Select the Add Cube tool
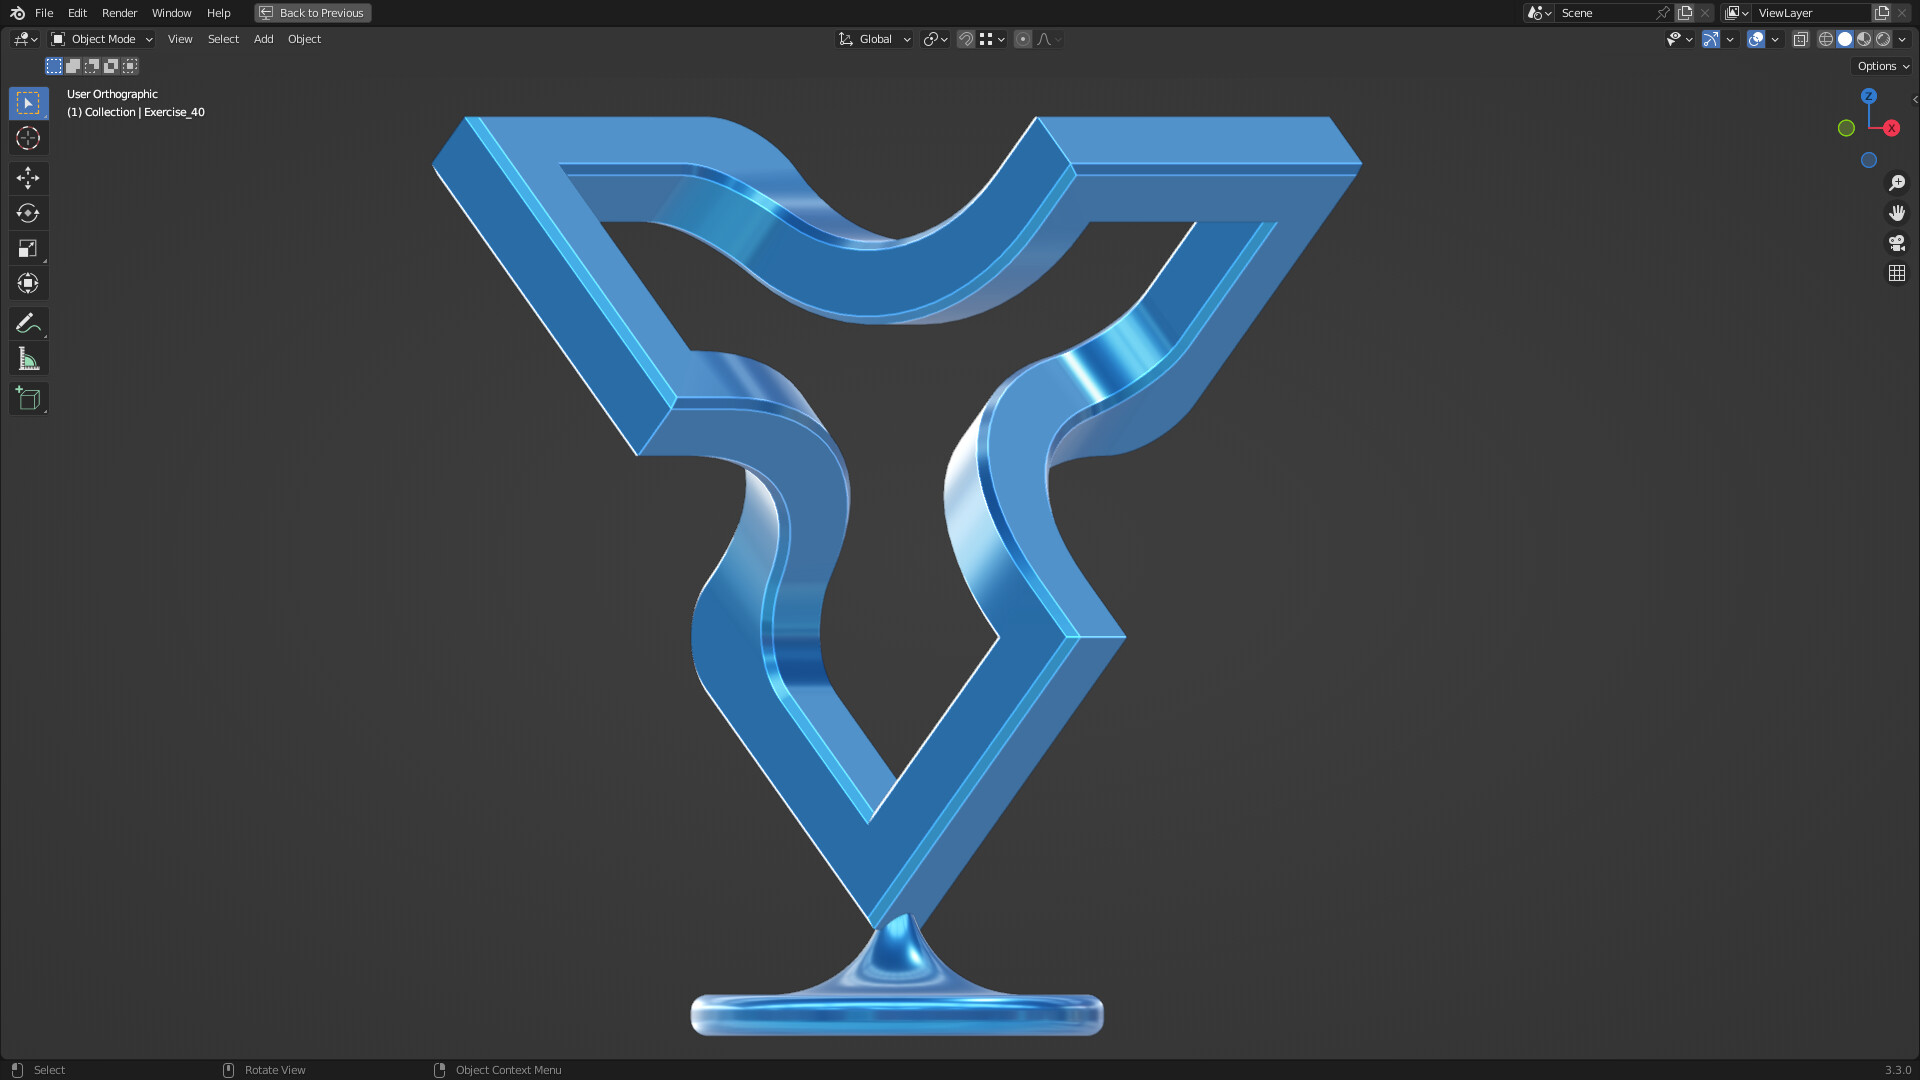The height and width of the screenshot is (1080, 1920). pos(28,398)
